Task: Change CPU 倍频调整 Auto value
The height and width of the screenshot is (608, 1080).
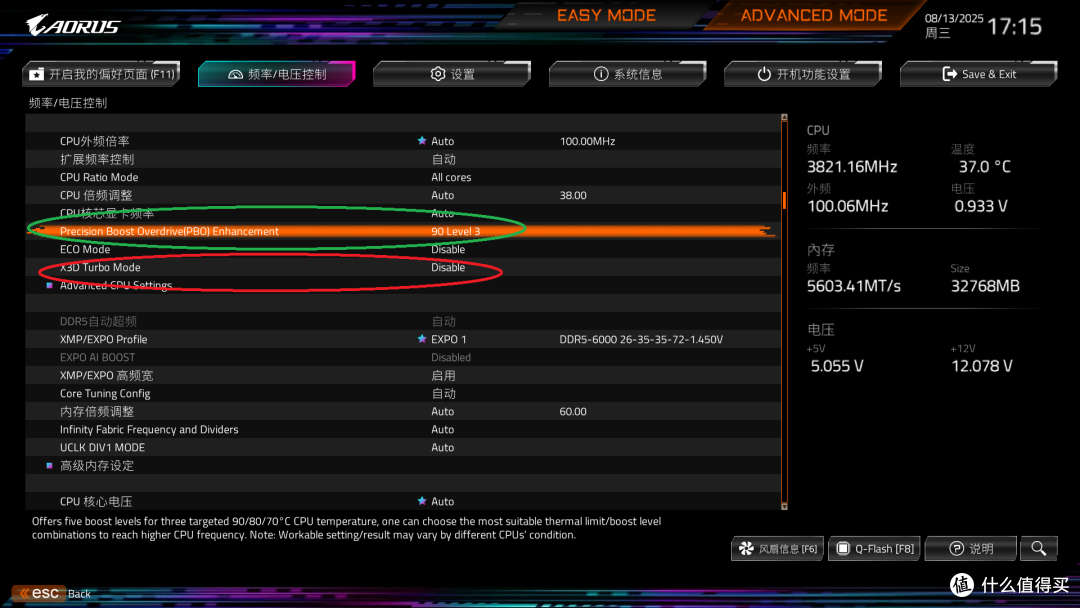Action: point(442,195)
